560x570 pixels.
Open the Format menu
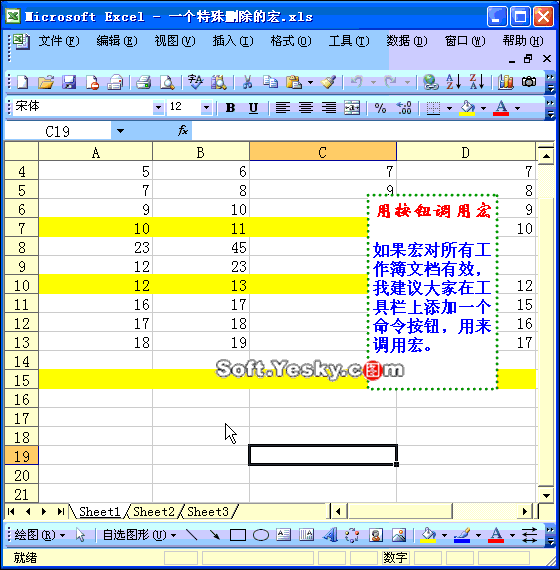pos(291,41)
